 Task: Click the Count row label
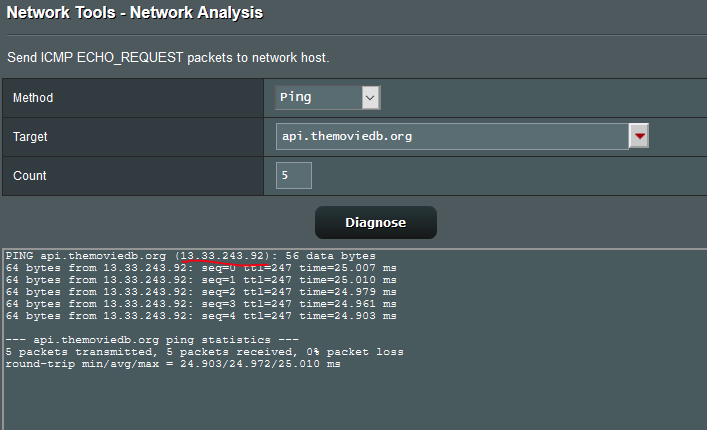30,176
